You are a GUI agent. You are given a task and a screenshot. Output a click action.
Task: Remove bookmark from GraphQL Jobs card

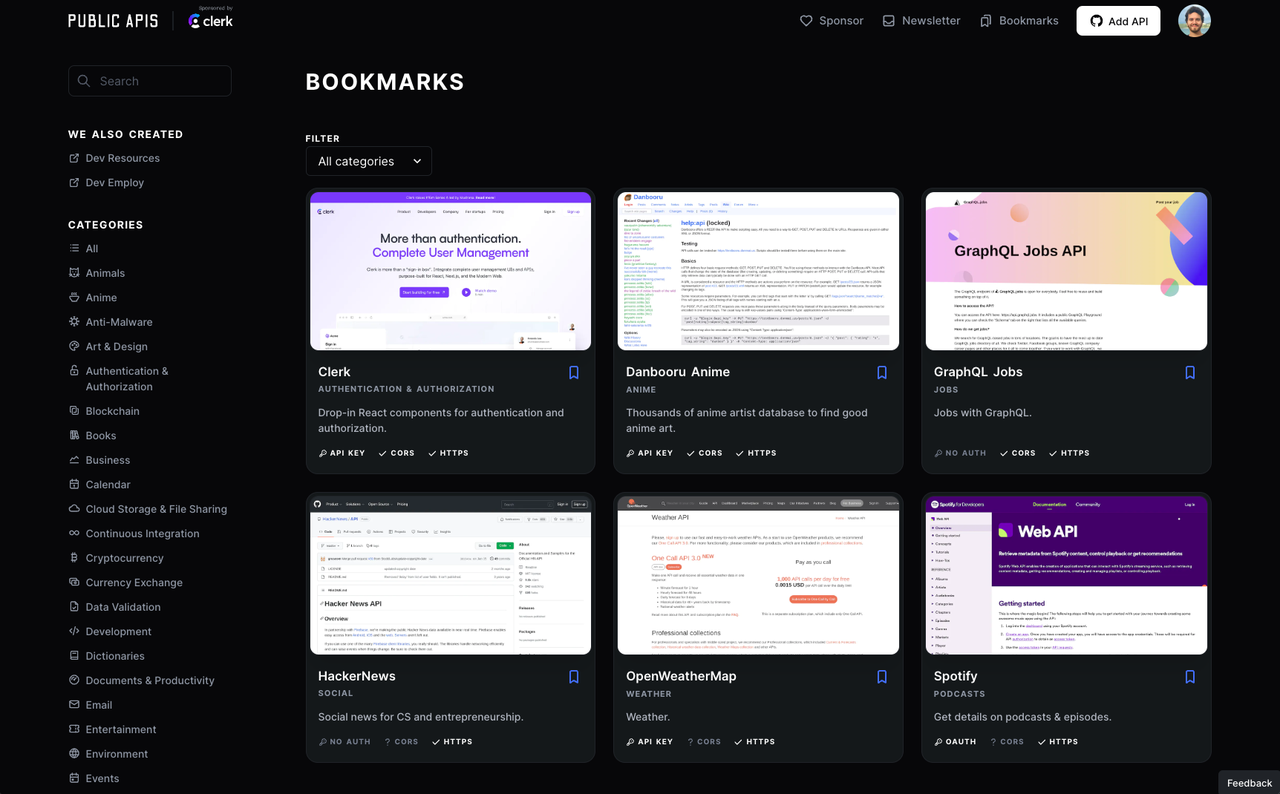[x=1190, y=373]
